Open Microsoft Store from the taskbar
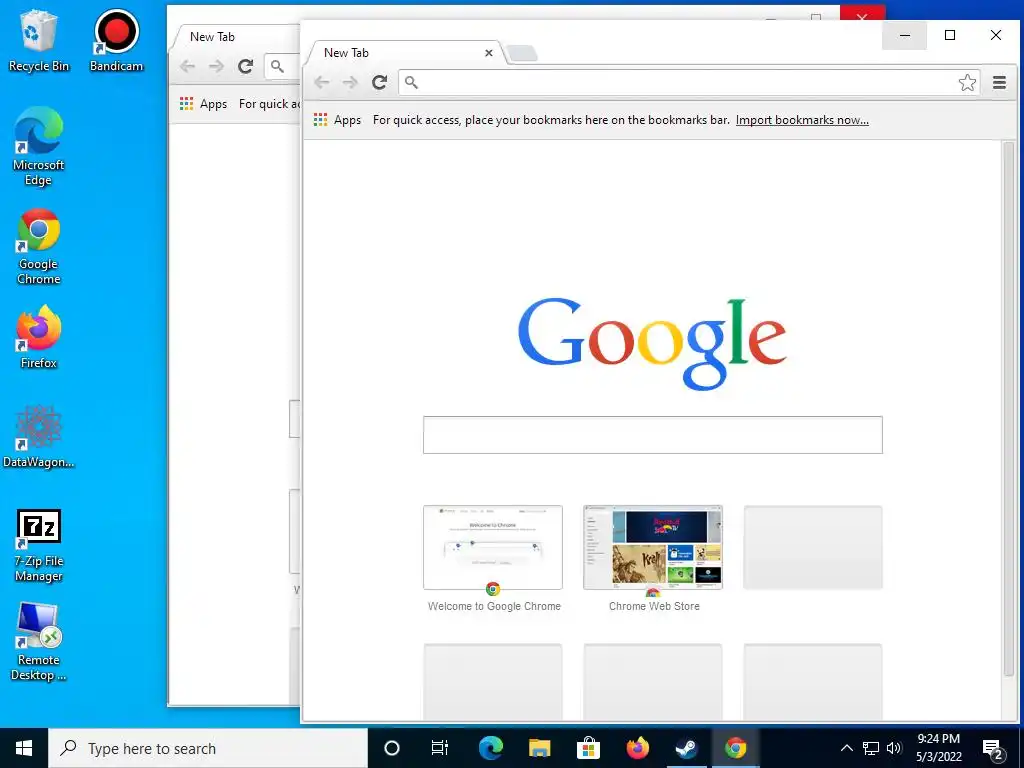The width and height of the screenshot is (1024, 768). (588, 748)
